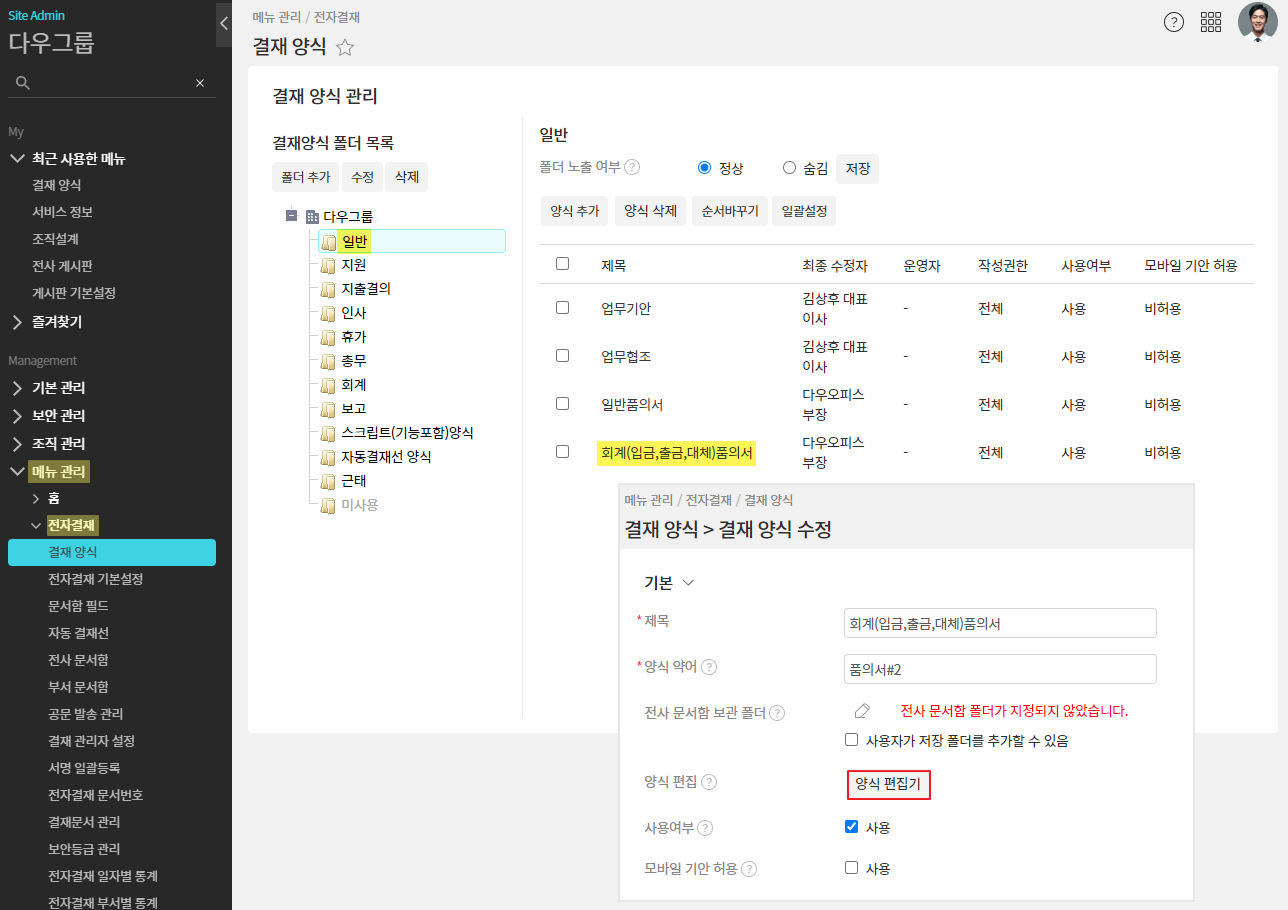Click the 양식 편집기 button
The width and height of the screenshot is (1288, 910).
tap(888, 785)
